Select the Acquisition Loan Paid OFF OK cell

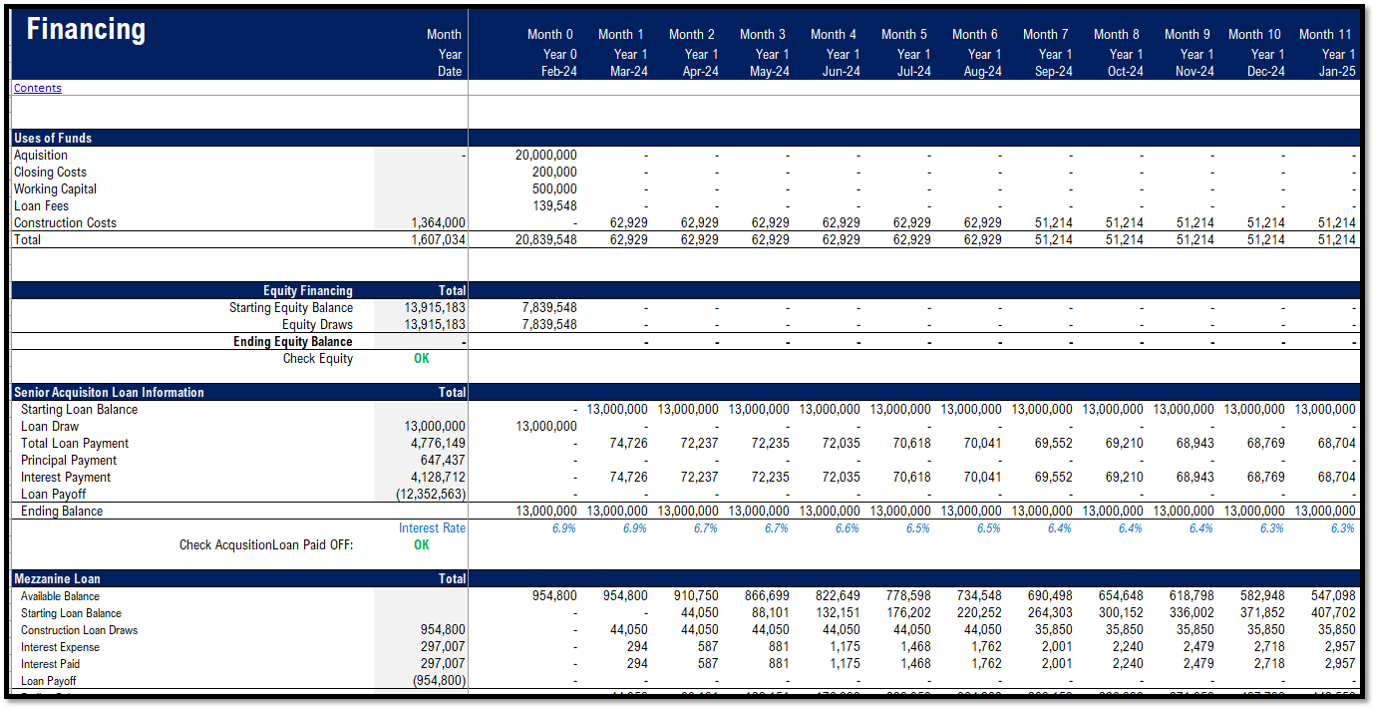(x=422, y=545)
